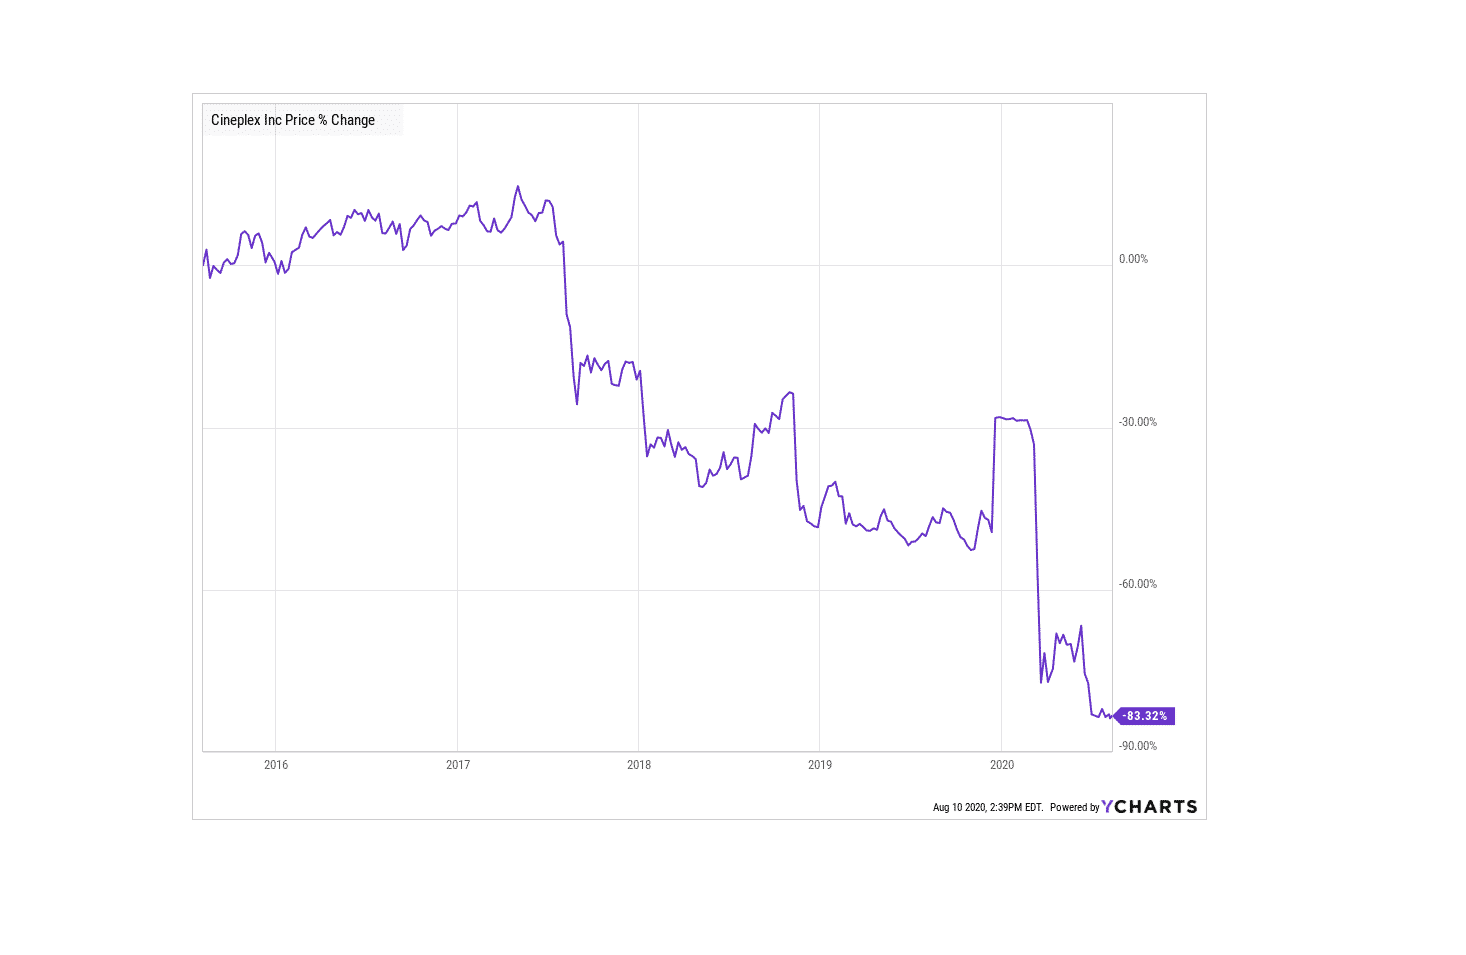Screen dimensions: 1466x955
Task: Click the -60.00% y-axis label
Action: [1138, 584]
